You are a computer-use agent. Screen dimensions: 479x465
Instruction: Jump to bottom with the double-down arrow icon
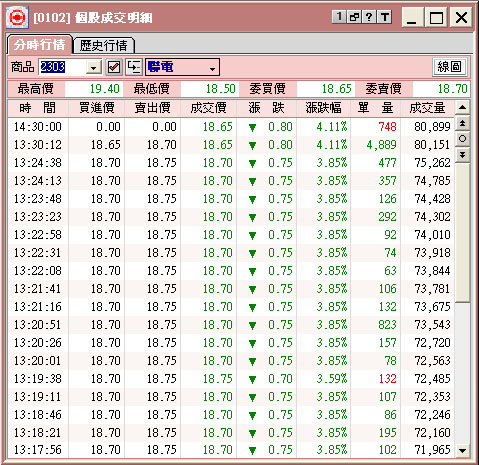point(462,155)
